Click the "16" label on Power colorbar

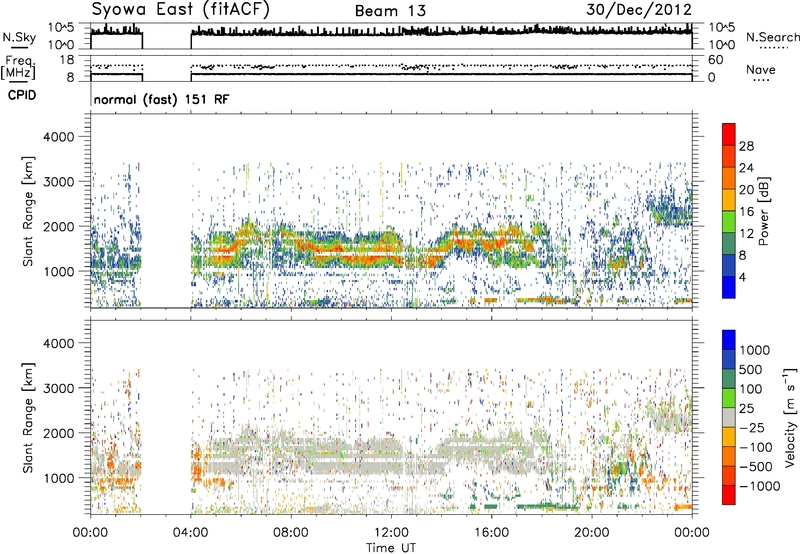746,212
